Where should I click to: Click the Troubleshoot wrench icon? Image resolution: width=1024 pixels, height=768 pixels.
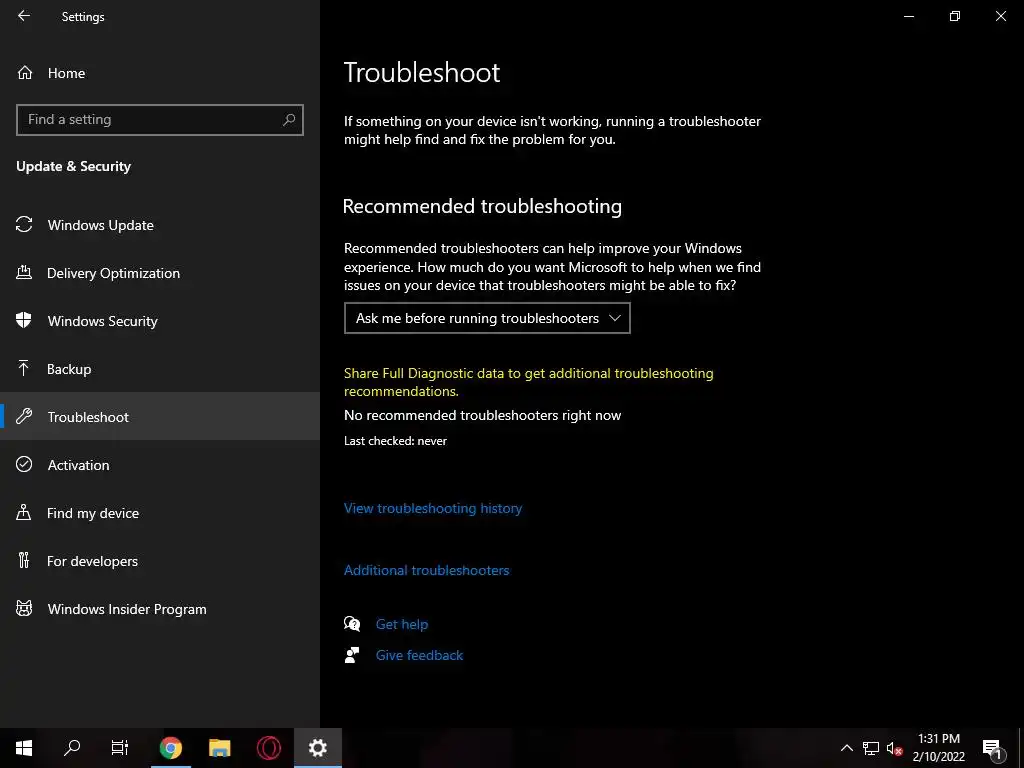[24, 417]
